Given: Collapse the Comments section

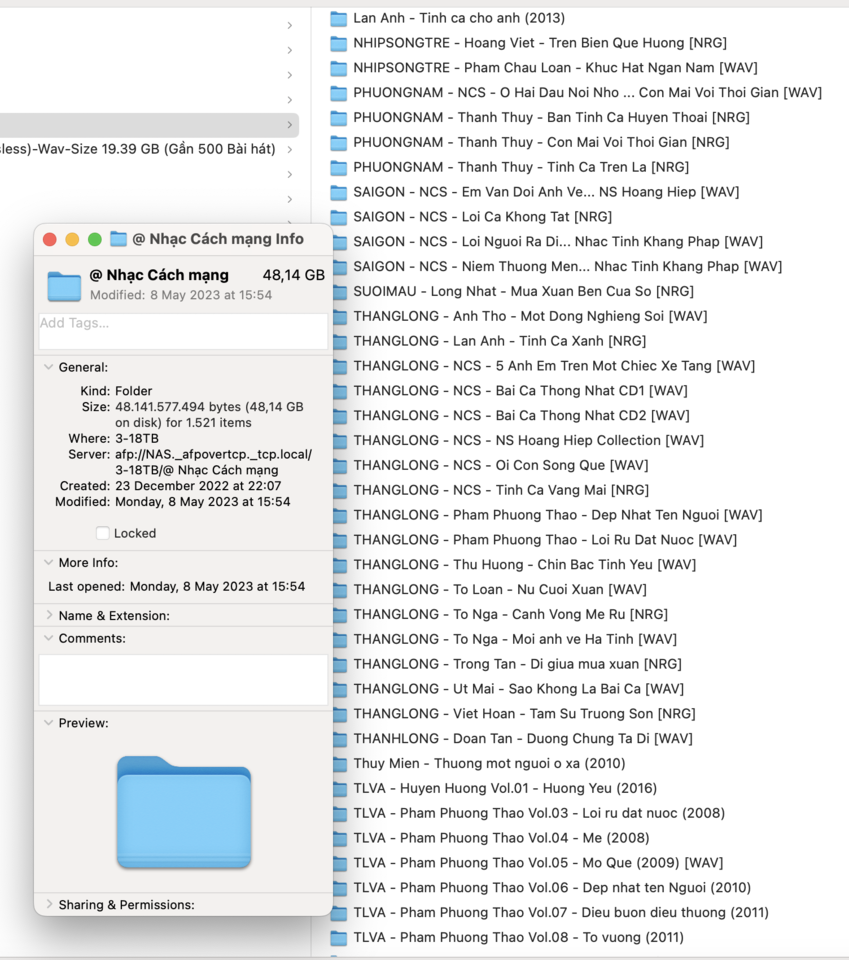Looking at the screenshot, I should point(48,638).
